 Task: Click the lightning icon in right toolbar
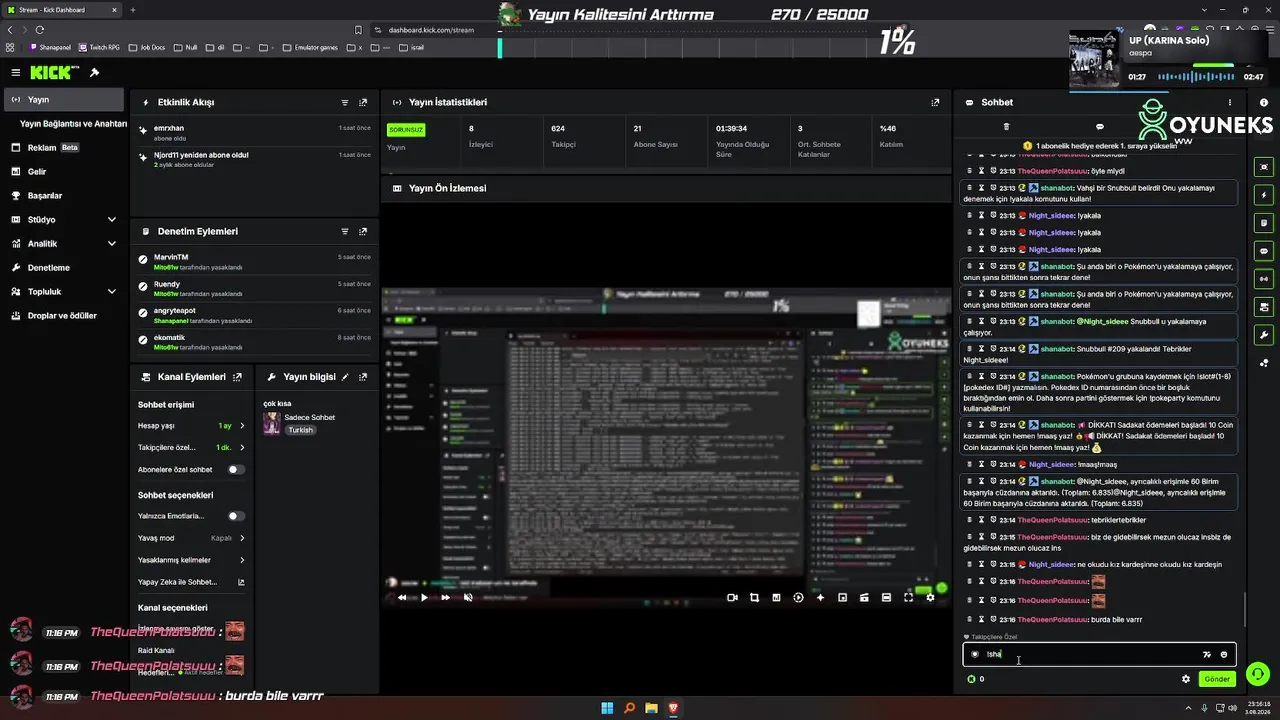[1264, 195]
